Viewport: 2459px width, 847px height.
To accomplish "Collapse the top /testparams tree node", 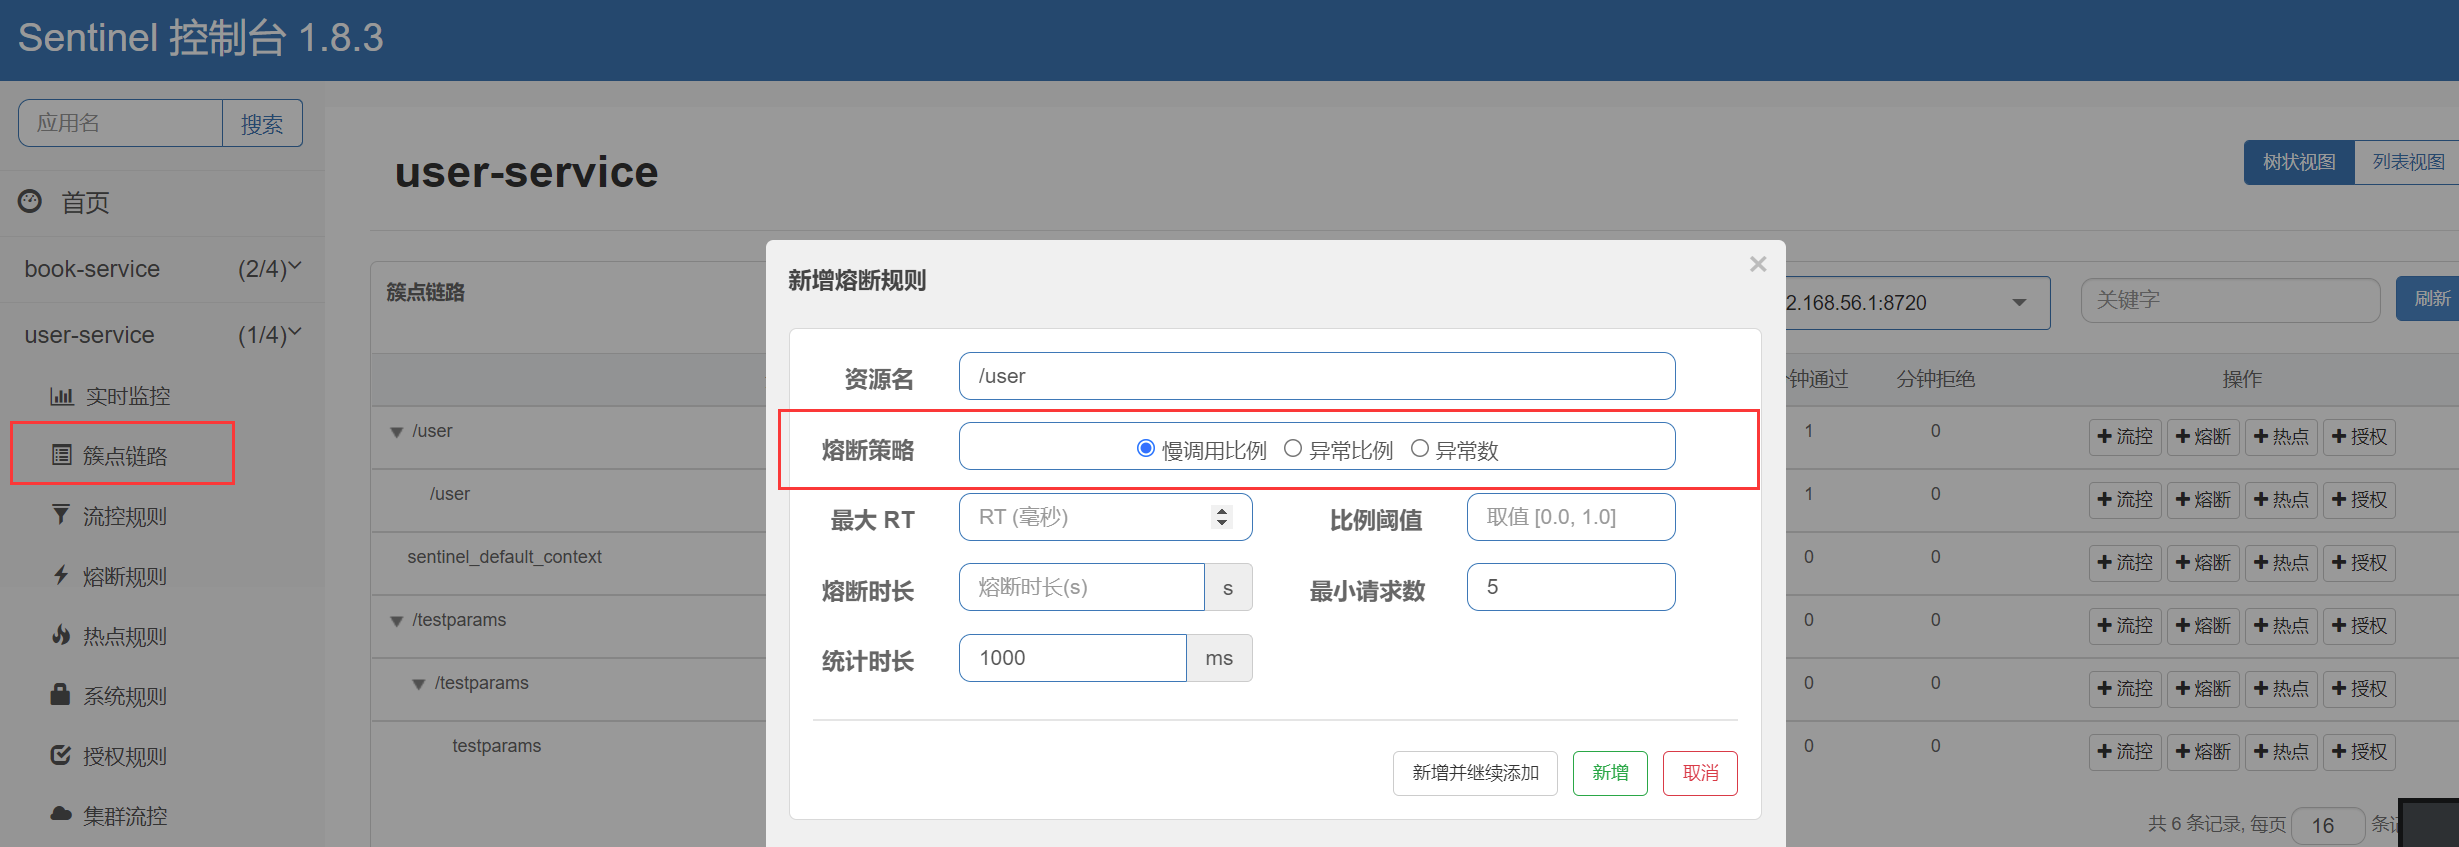I will pos(397,621).
